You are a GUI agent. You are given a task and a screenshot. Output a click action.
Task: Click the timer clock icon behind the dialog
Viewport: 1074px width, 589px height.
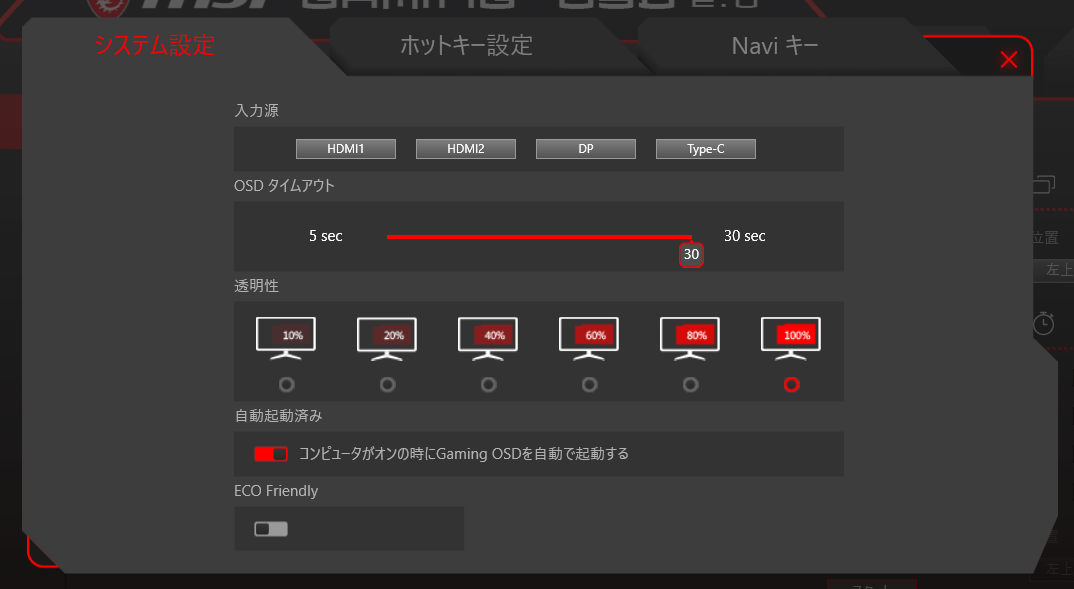point(1043,323)
